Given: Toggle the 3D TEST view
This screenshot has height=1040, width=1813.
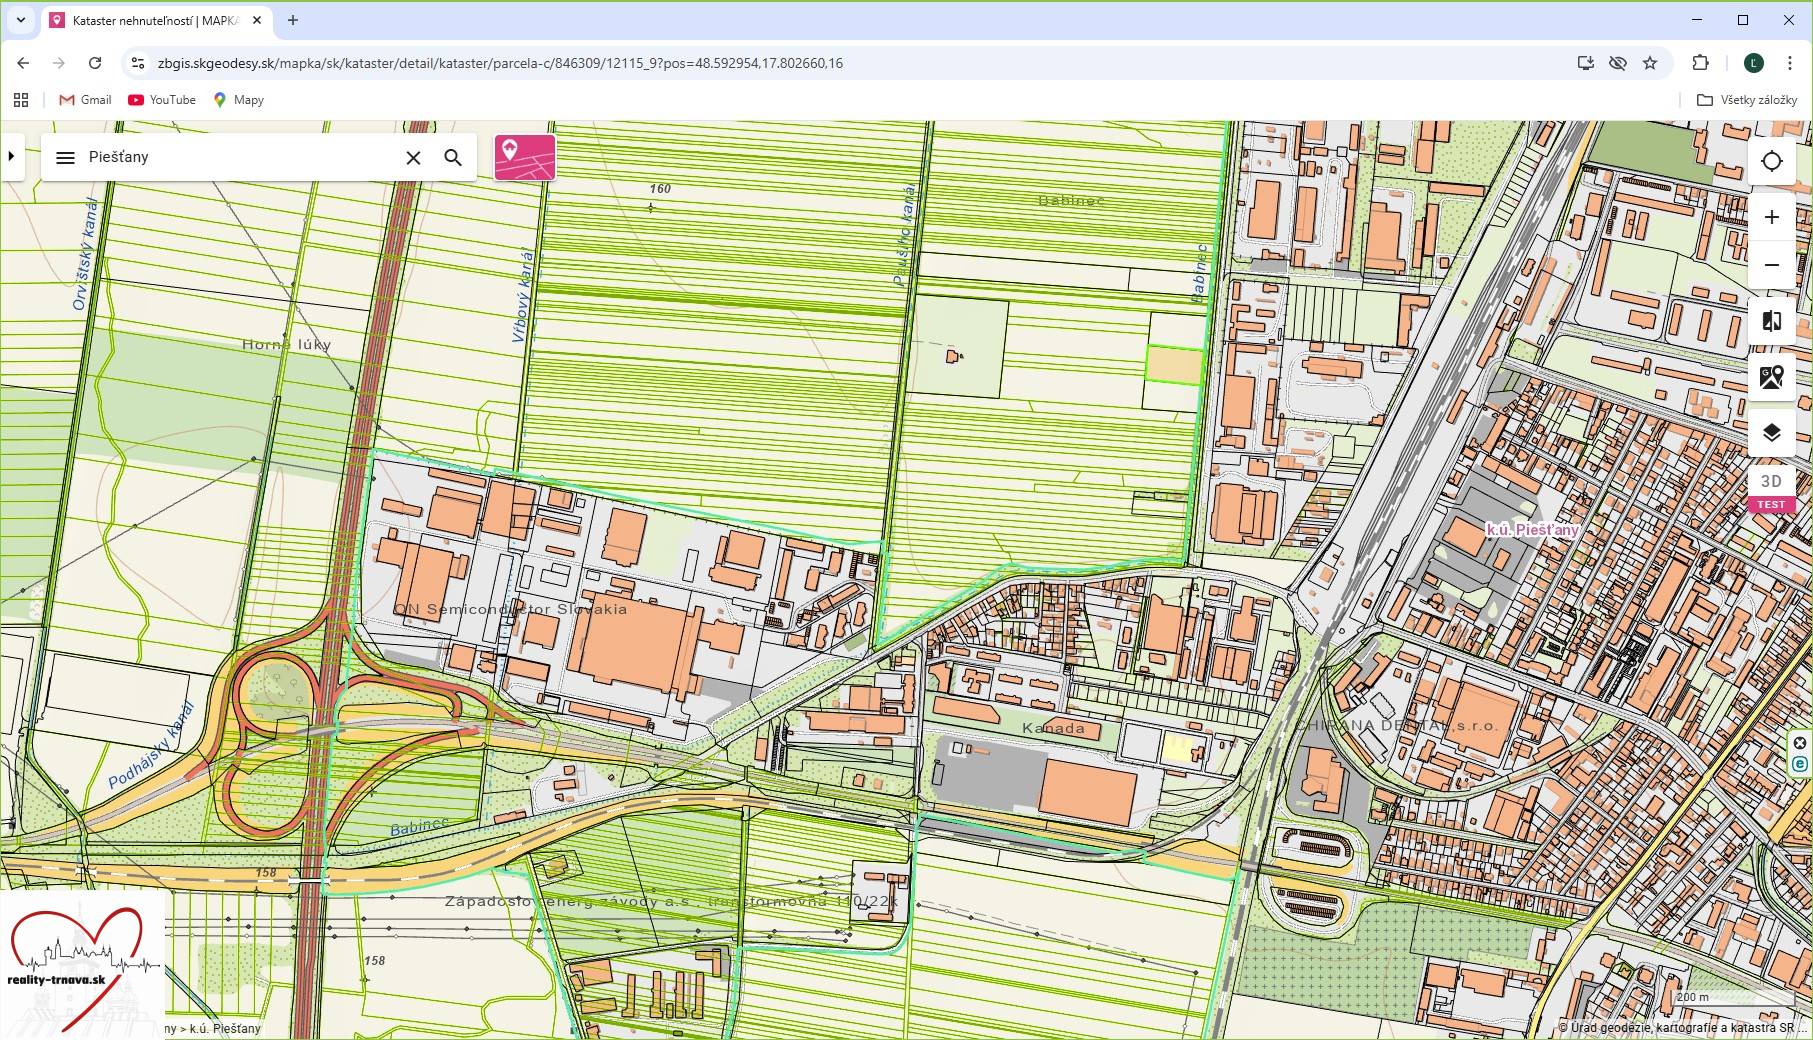Looking at the screenshot, I should pyautogui.click(x=1771, y=490).
